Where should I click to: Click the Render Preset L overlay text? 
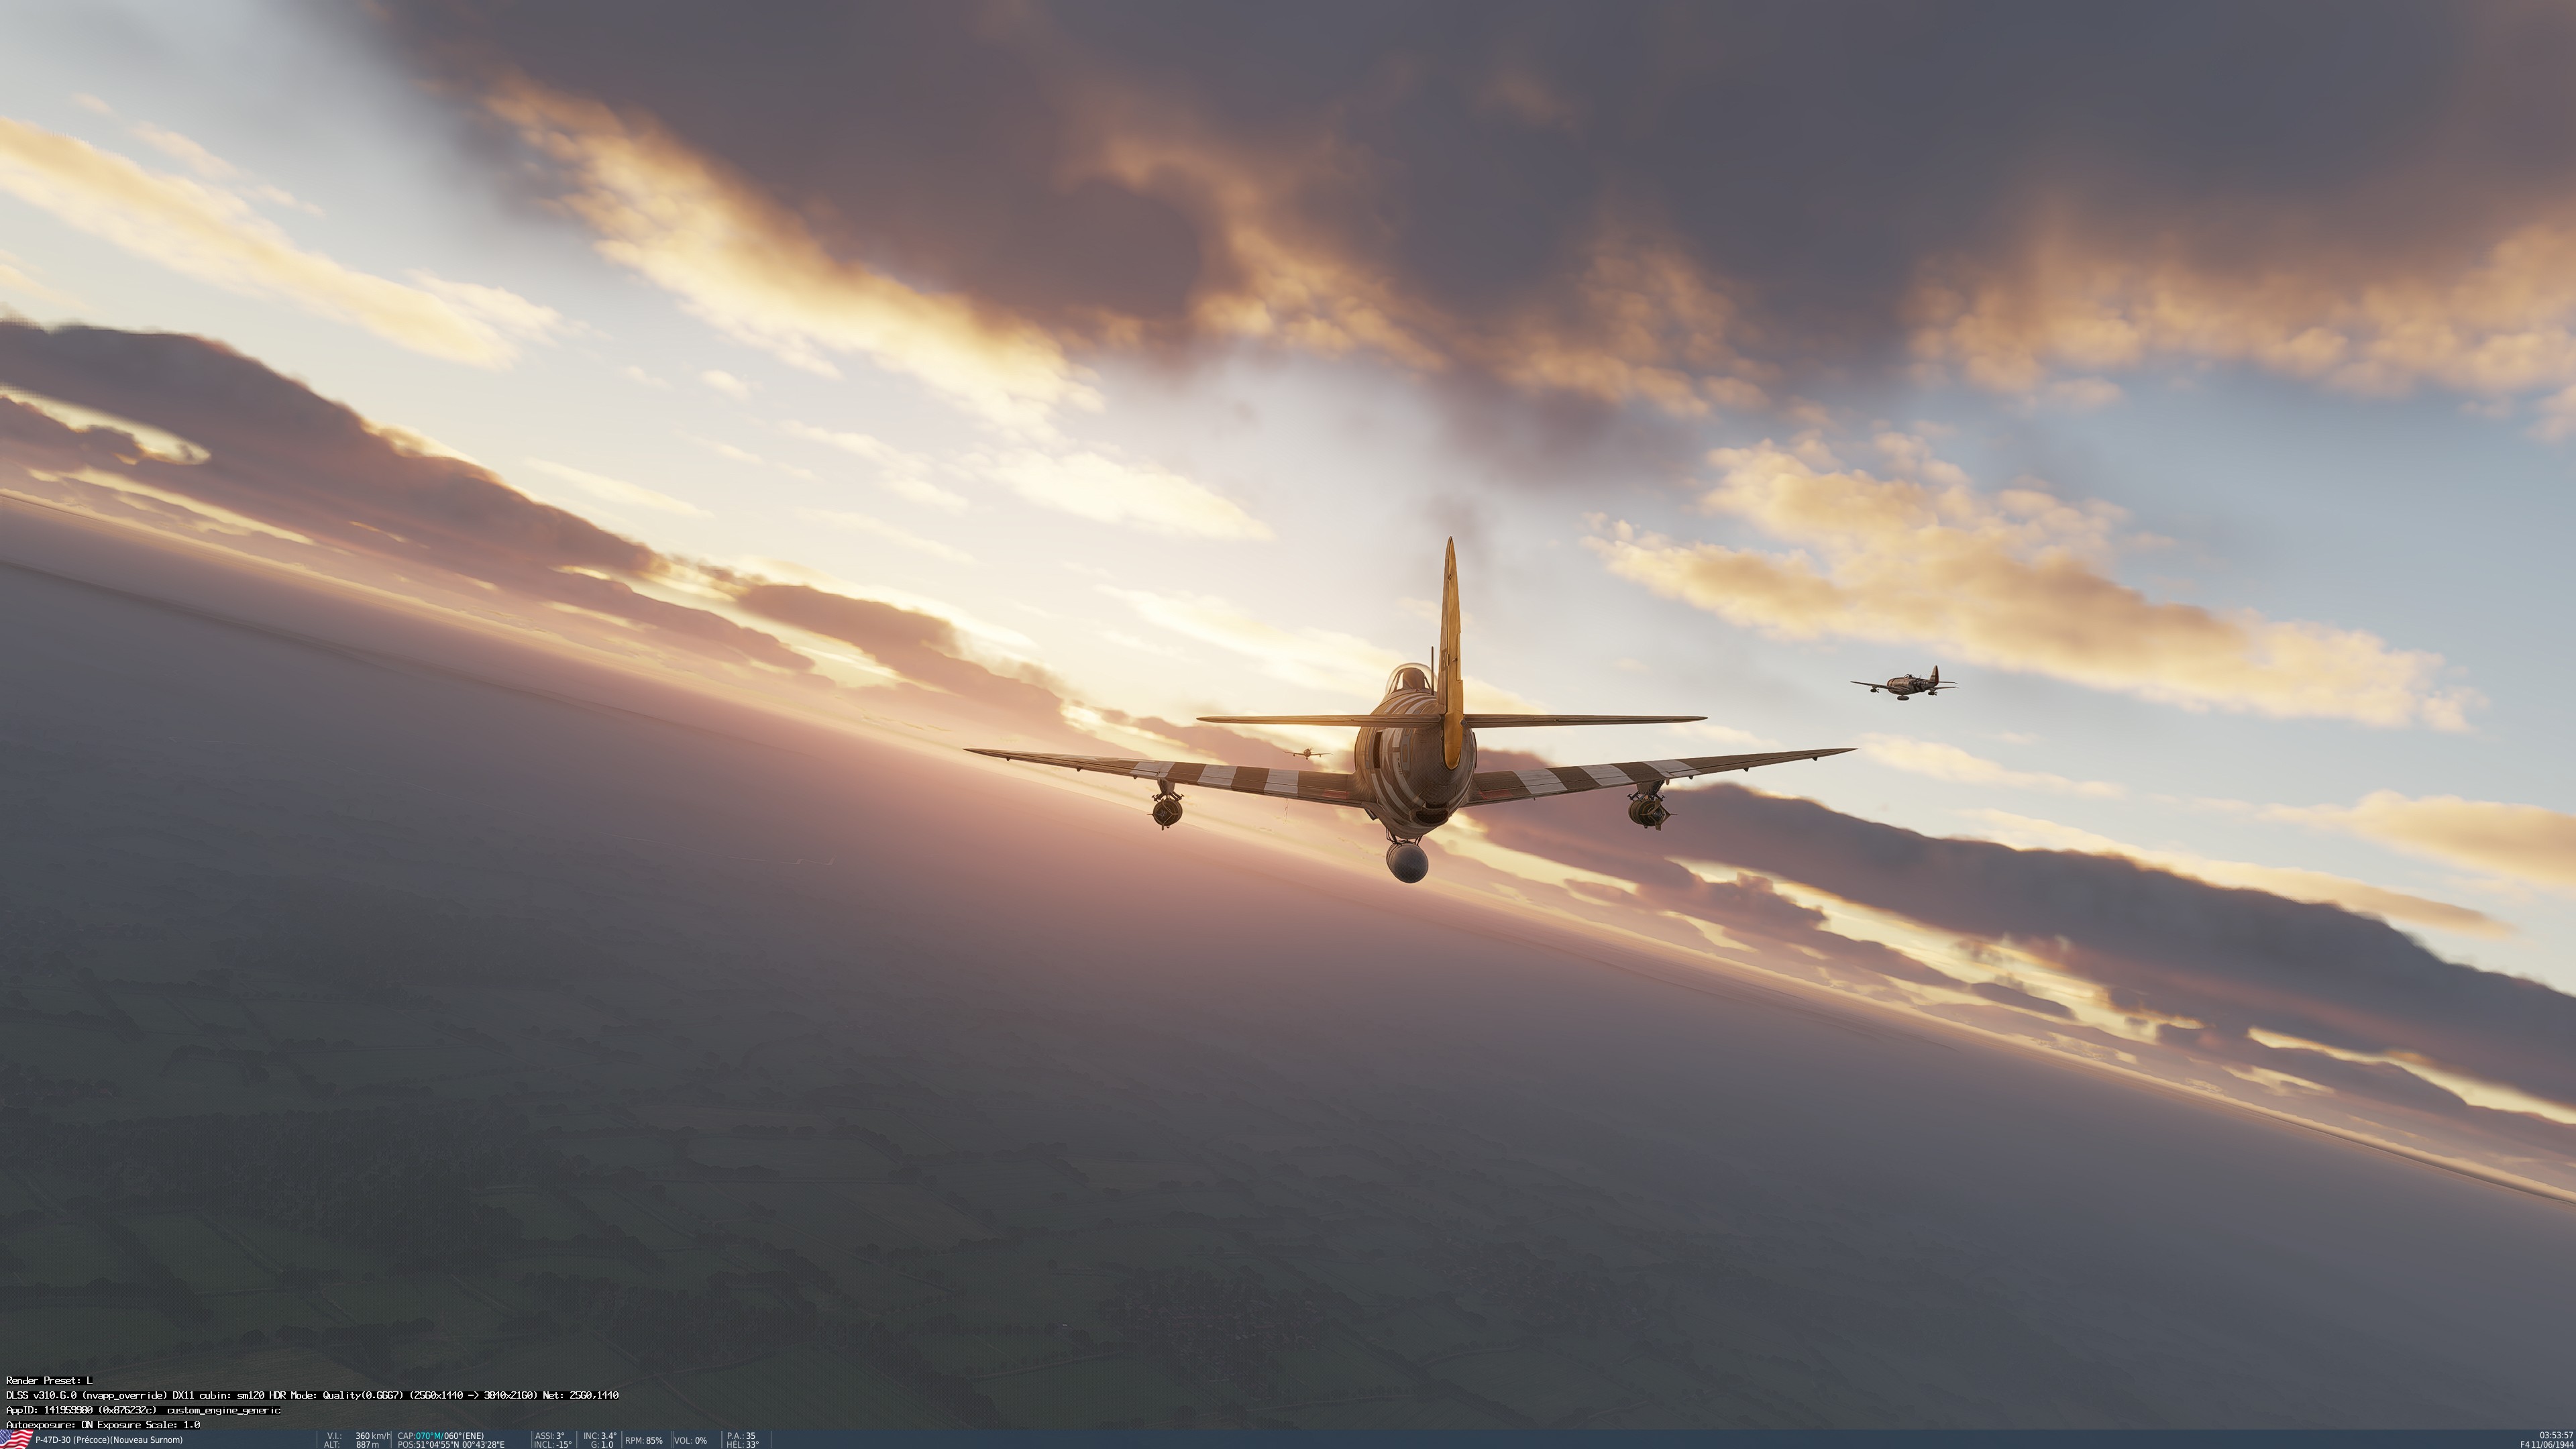click(49, 1380)
